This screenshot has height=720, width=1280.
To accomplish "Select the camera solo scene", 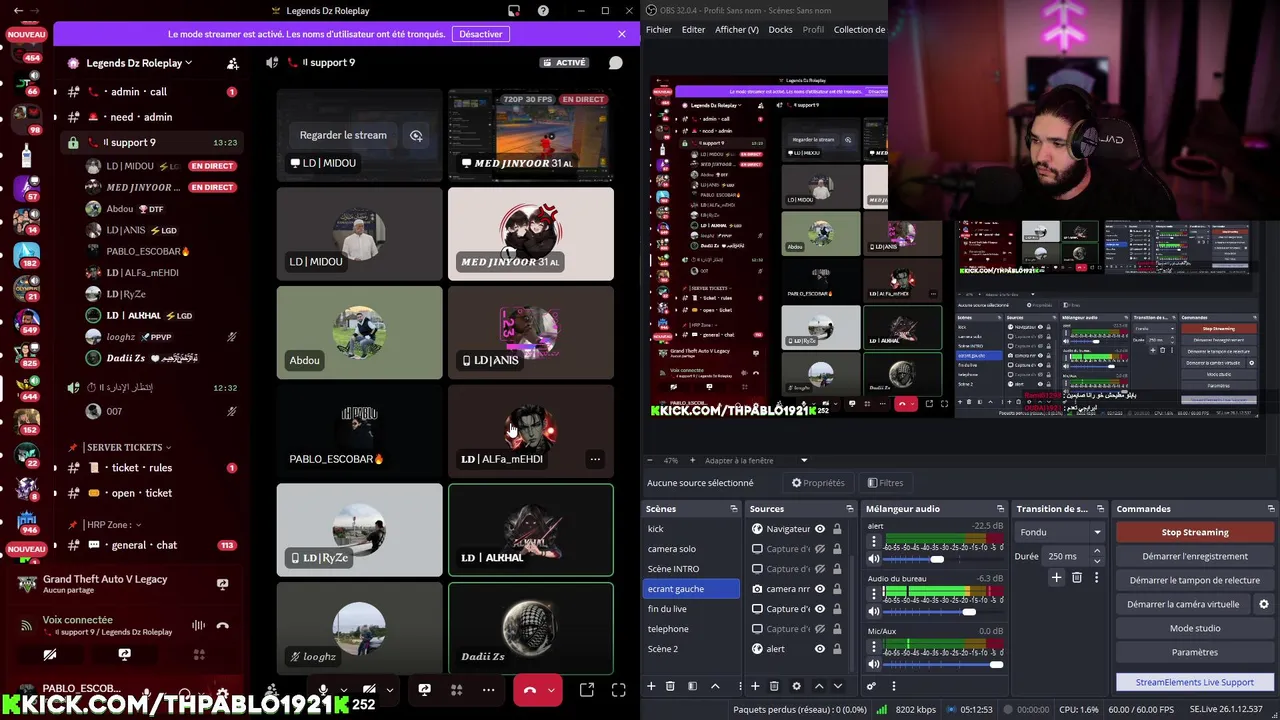I will (692, 549).
